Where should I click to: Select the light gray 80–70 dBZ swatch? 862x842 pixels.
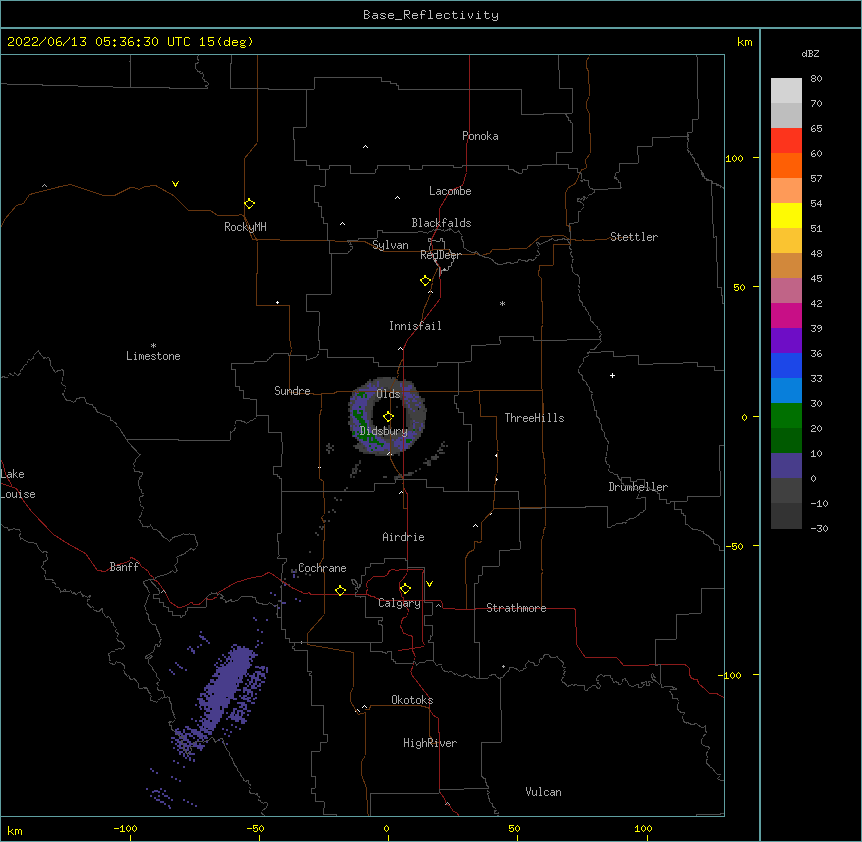click(786, 90)
